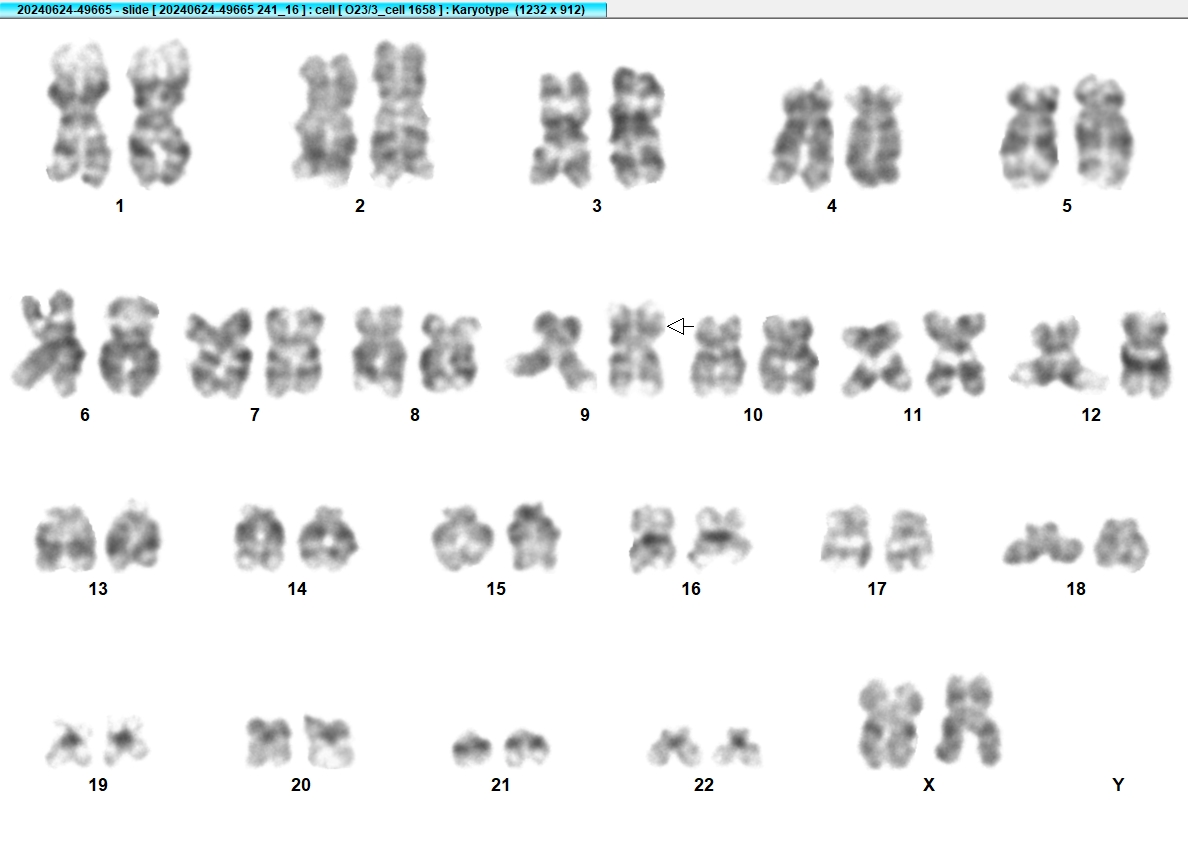Select the right chromosome 8 homolog
The width and height of the screenshot is (1188, 846).
450,354
